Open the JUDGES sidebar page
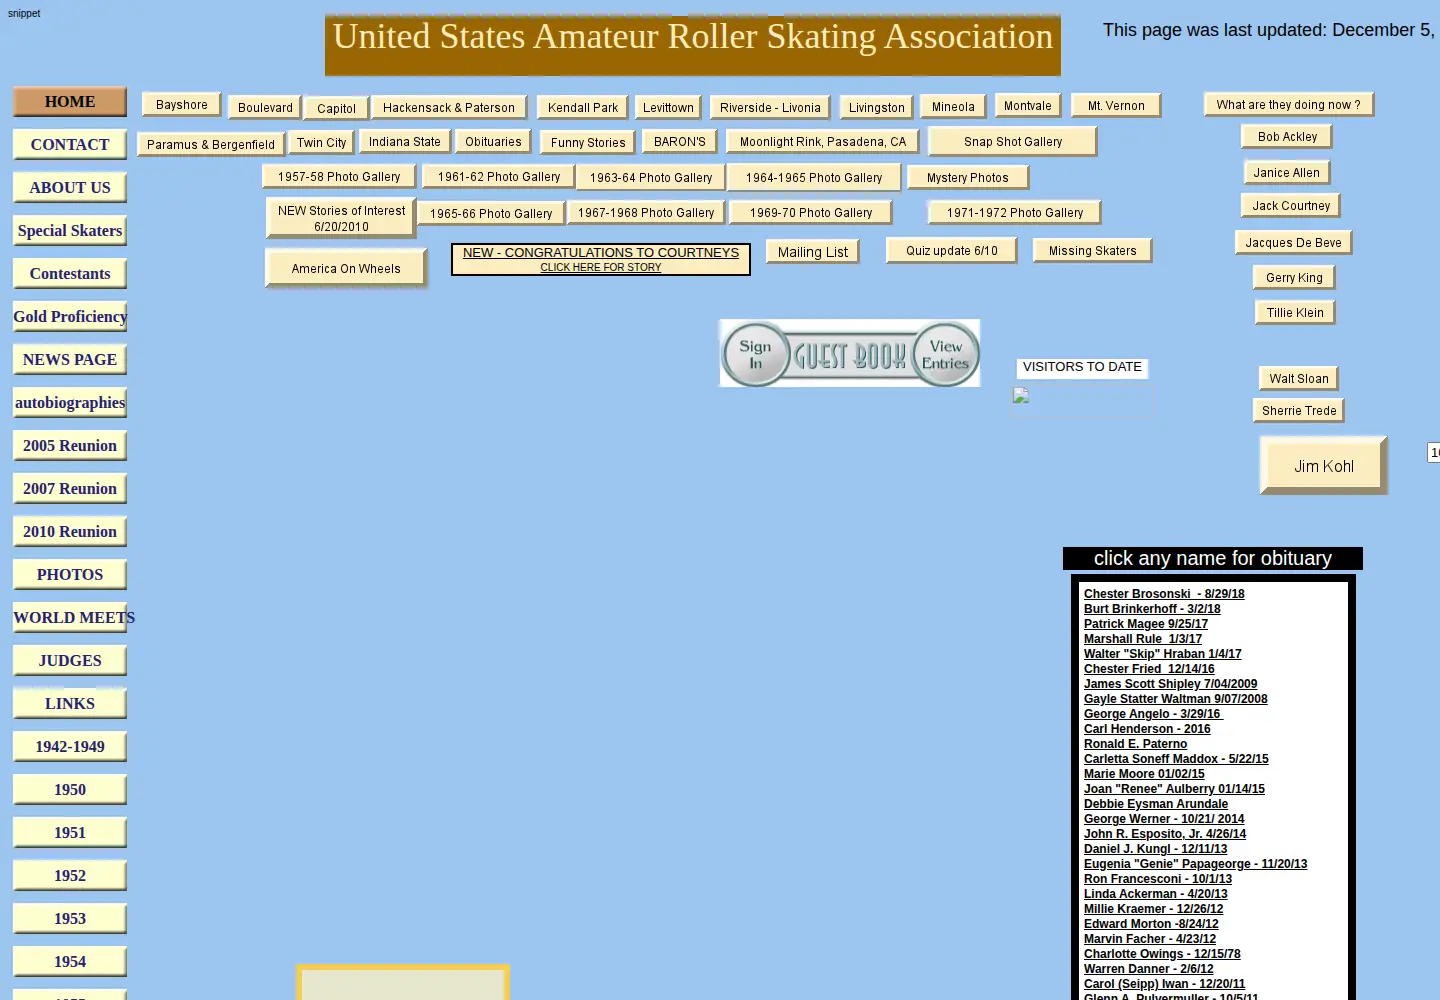 pos(70,661)
